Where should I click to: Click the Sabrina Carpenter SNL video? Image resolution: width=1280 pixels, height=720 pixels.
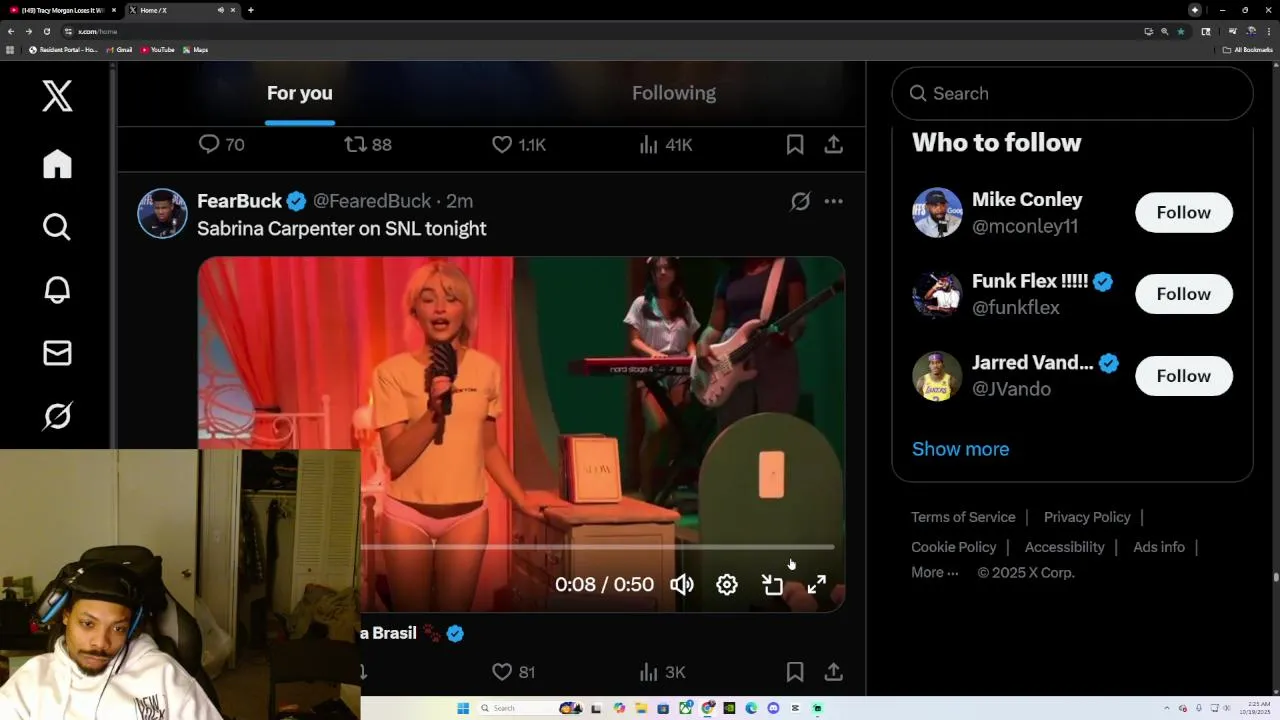tap(521, 433)
